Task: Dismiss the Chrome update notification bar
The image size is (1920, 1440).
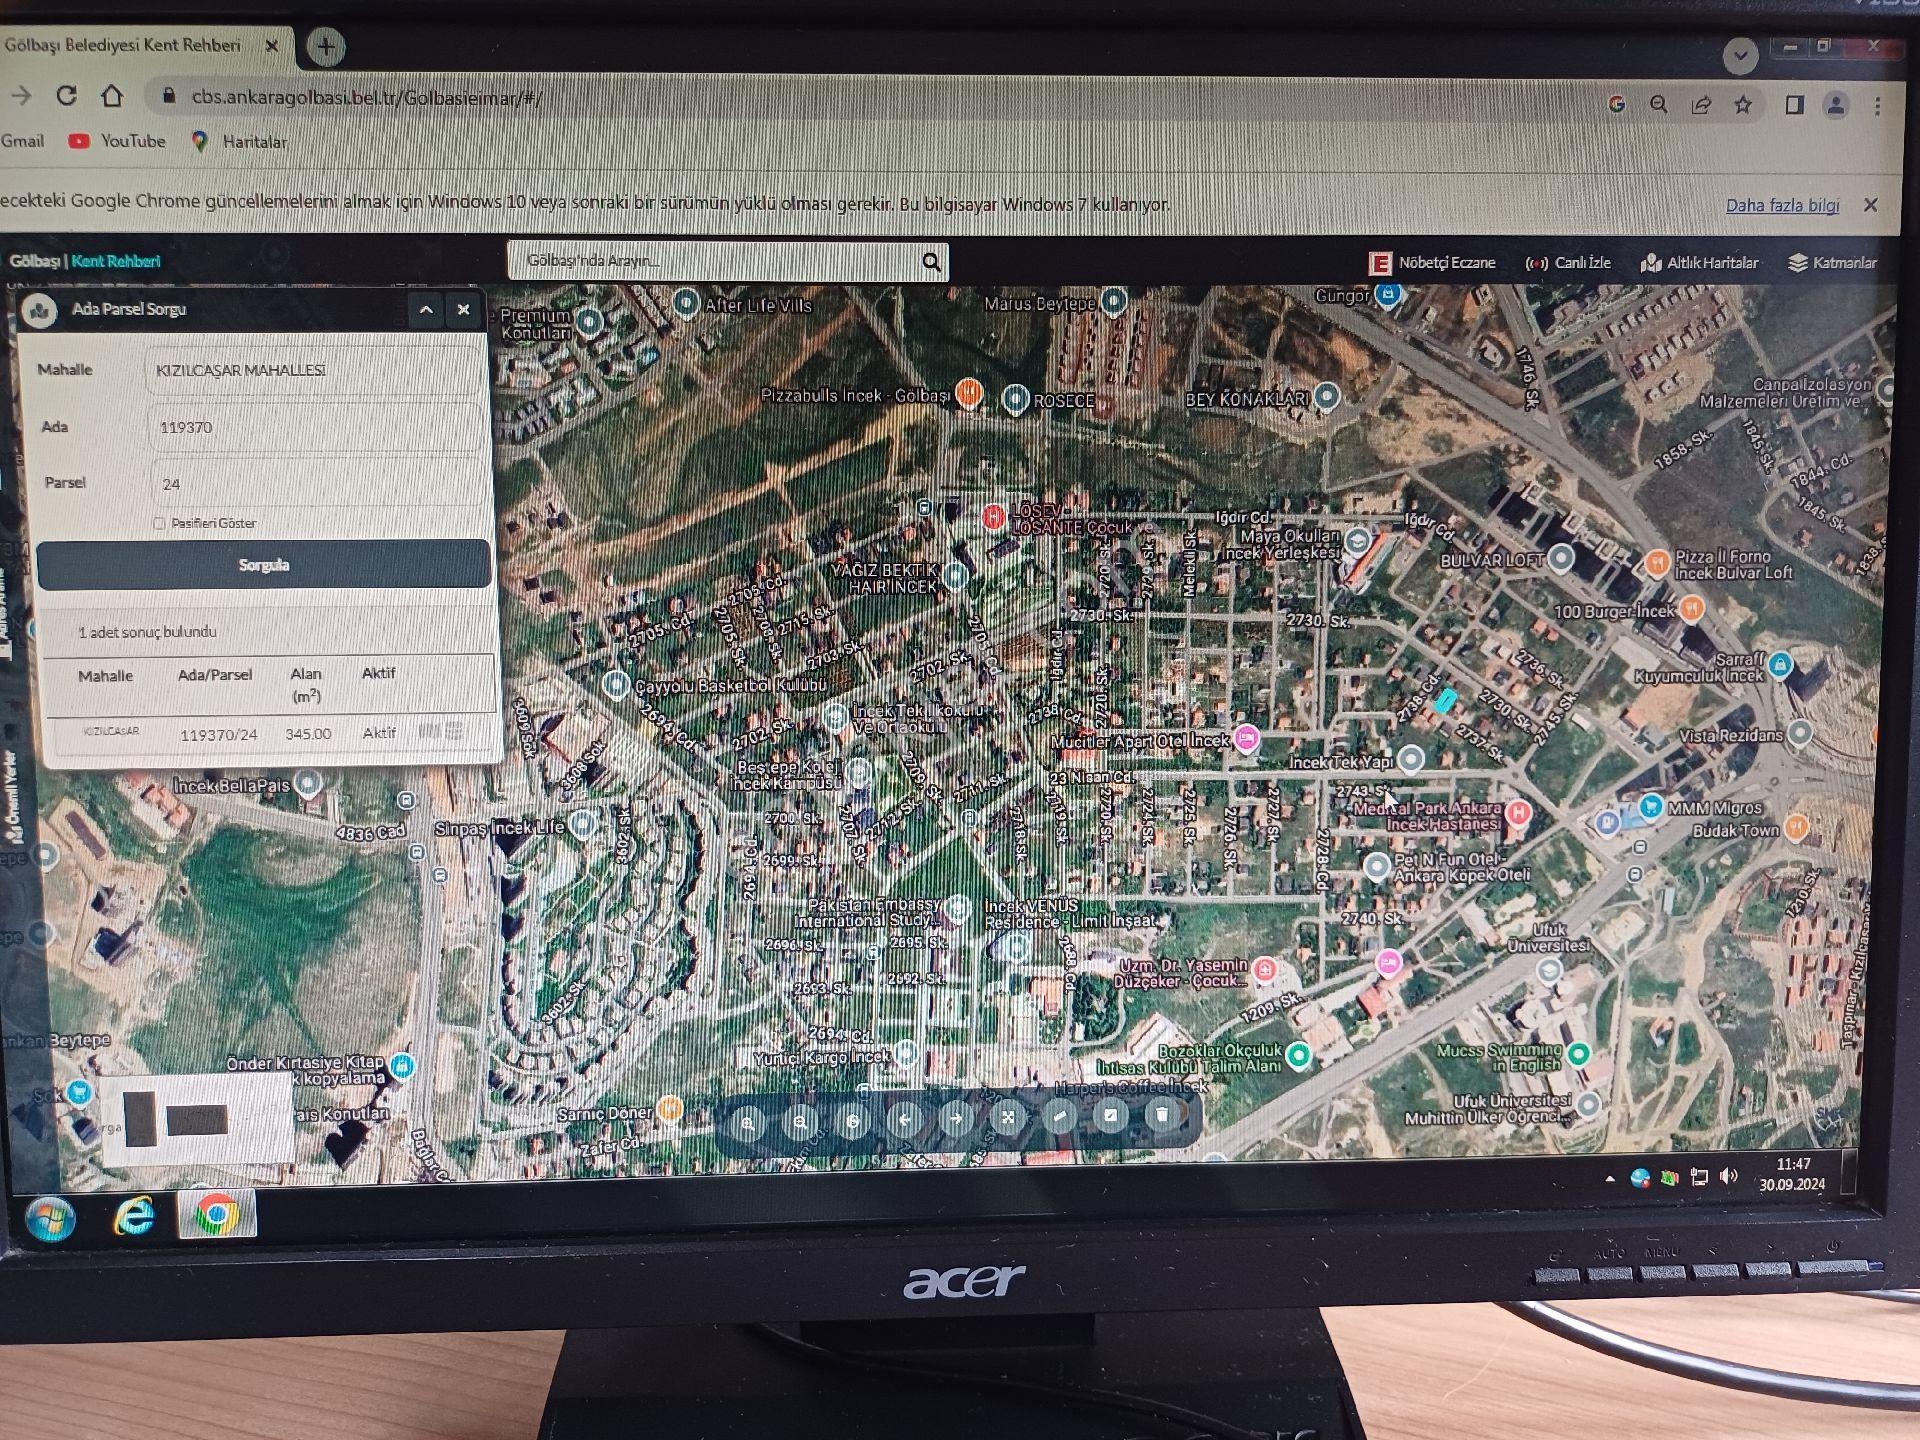Action: tap(1870, 205)
